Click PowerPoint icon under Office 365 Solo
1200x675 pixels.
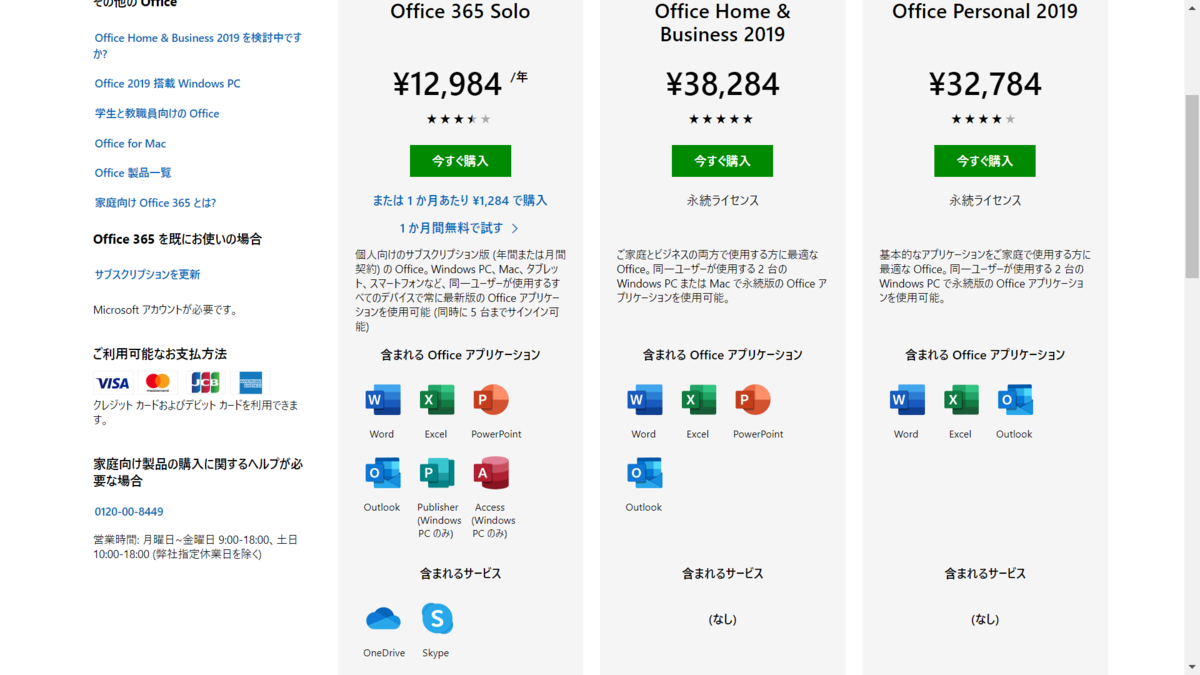coord(491,400)
